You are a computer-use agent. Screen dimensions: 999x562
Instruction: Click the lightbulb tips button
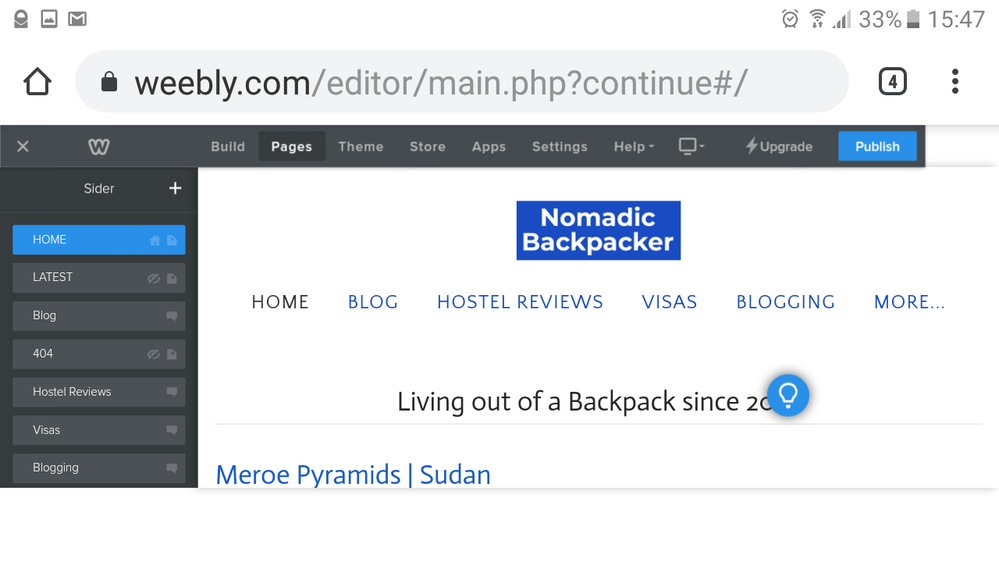(788, 395)
